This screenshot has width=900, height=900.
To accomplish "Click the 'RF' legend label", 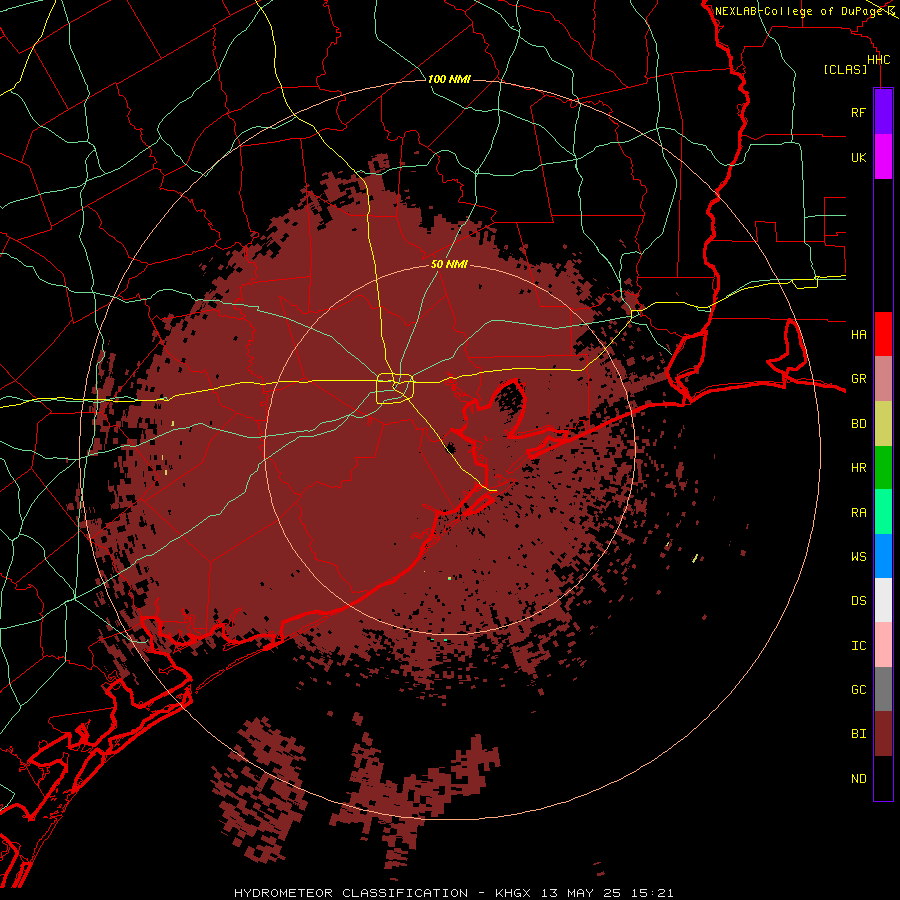I will [x=858, y=112].
